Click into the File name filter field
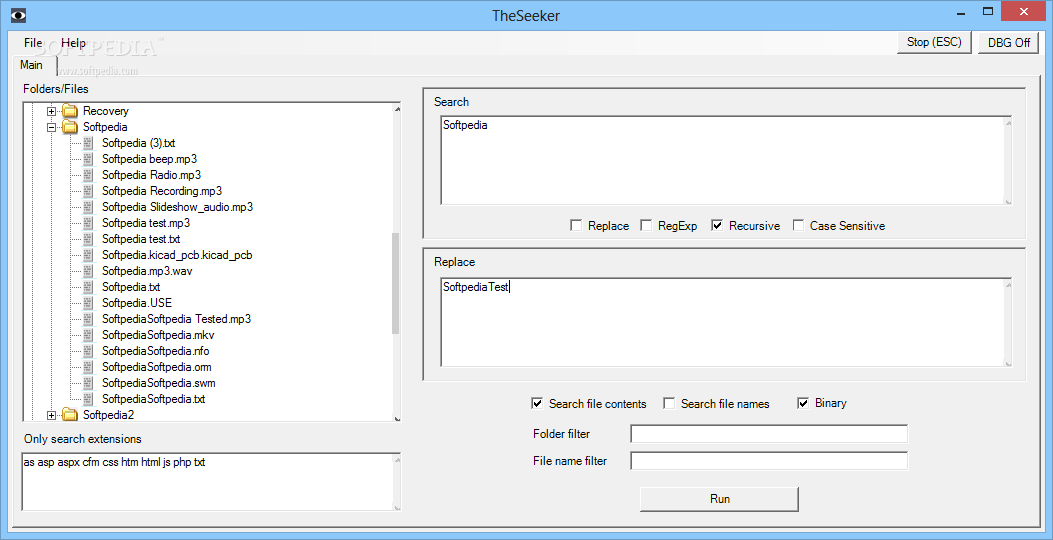The width and height of the screenshot is (1053, 540). [769, 461]
